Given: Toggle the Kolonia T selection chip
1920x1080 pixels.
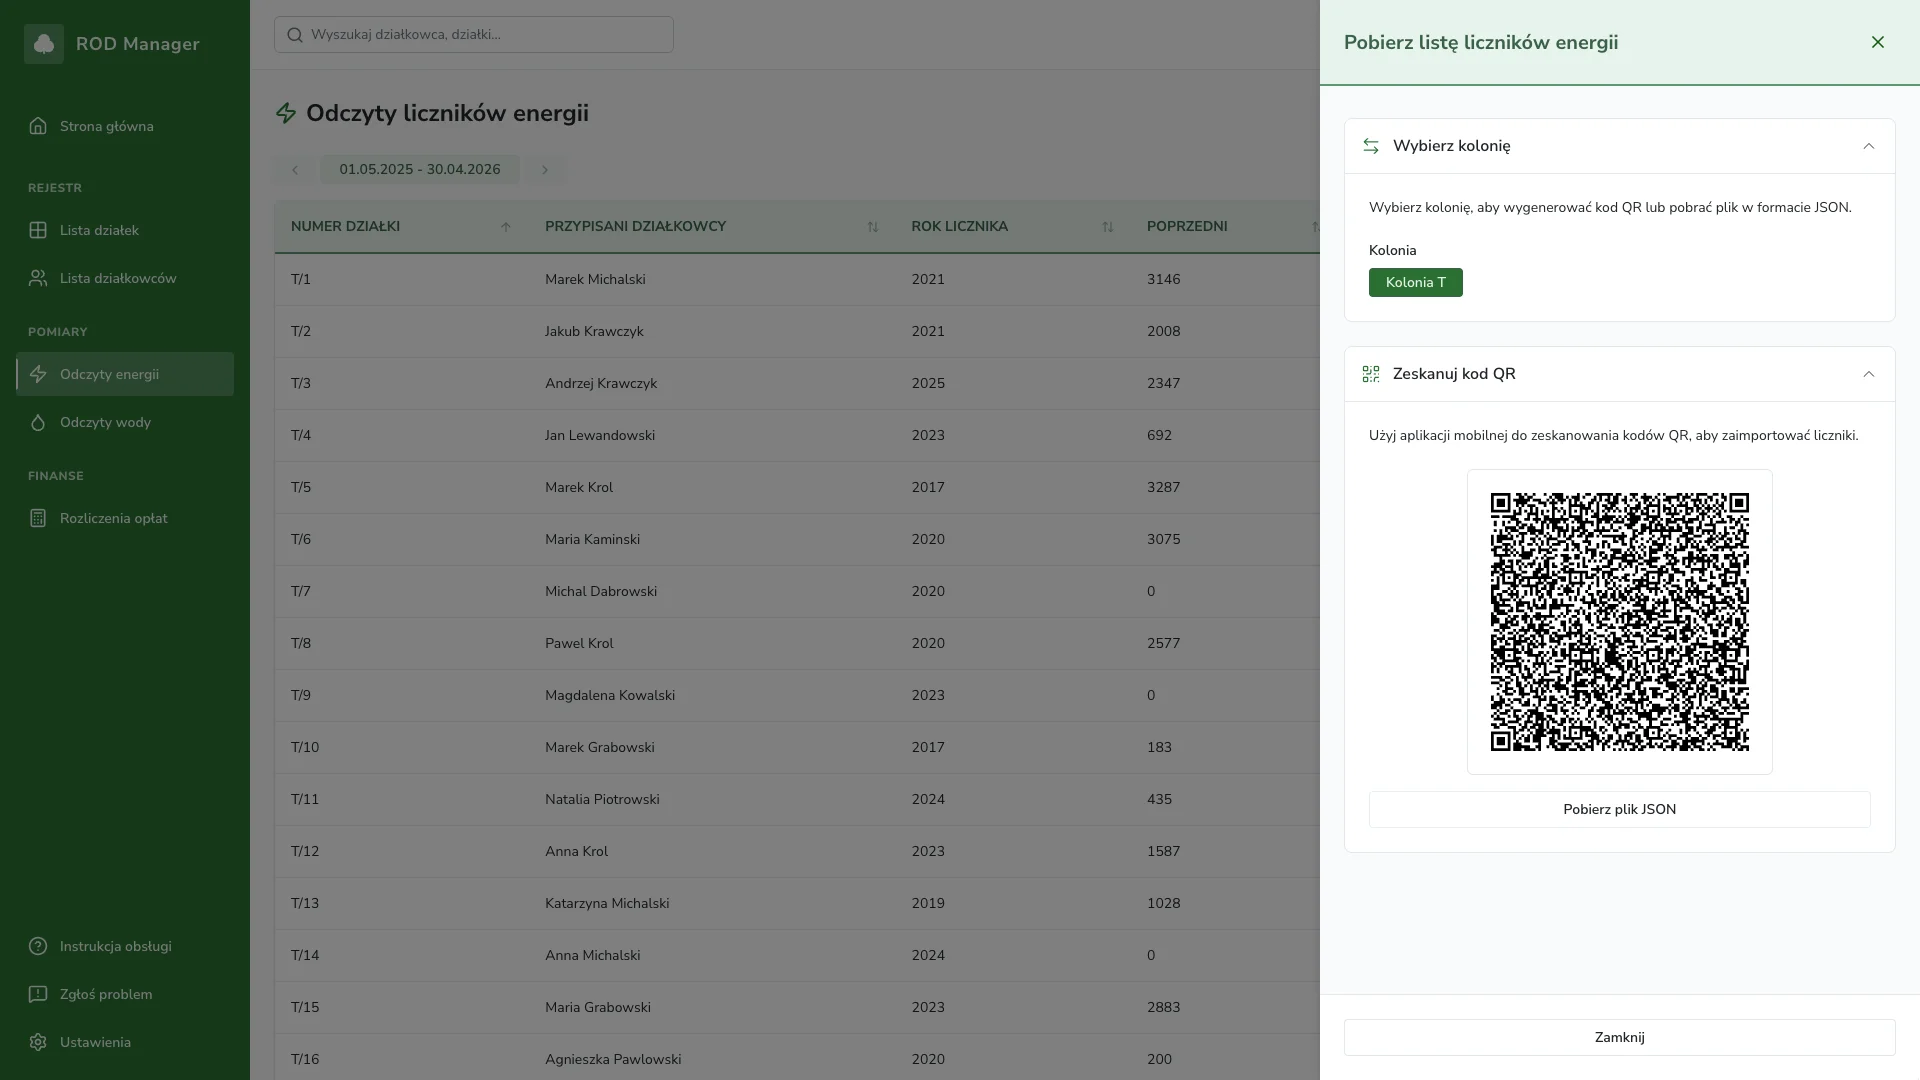Looking at the screenshot, I should [x=1415, y=282].
